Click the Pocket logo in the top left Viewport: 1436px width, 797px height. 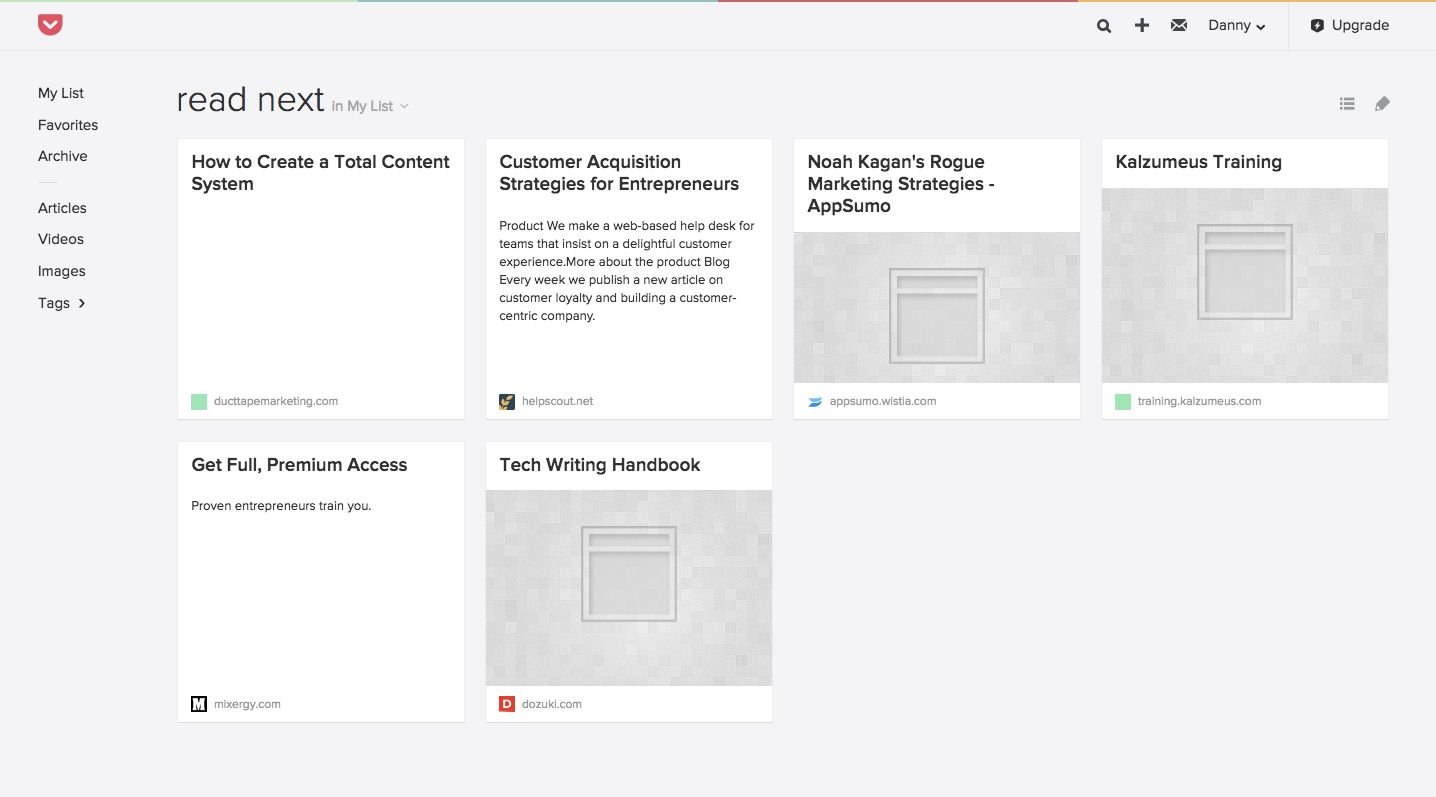49,24
